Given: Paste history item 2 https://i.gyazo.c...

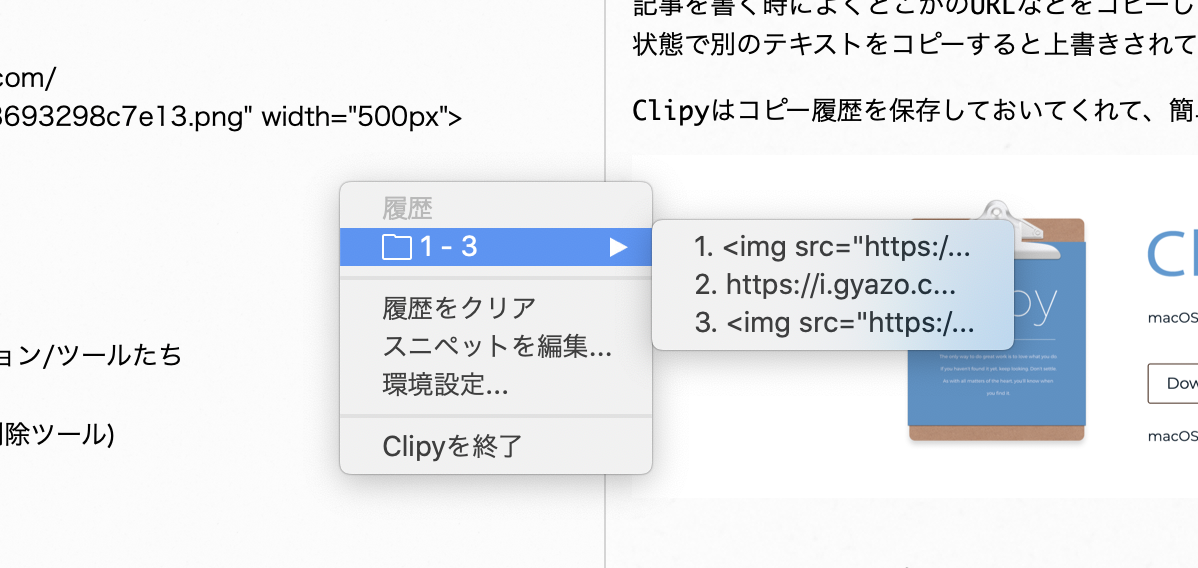Looking at the screenshot, I should [x=833, y=285].
